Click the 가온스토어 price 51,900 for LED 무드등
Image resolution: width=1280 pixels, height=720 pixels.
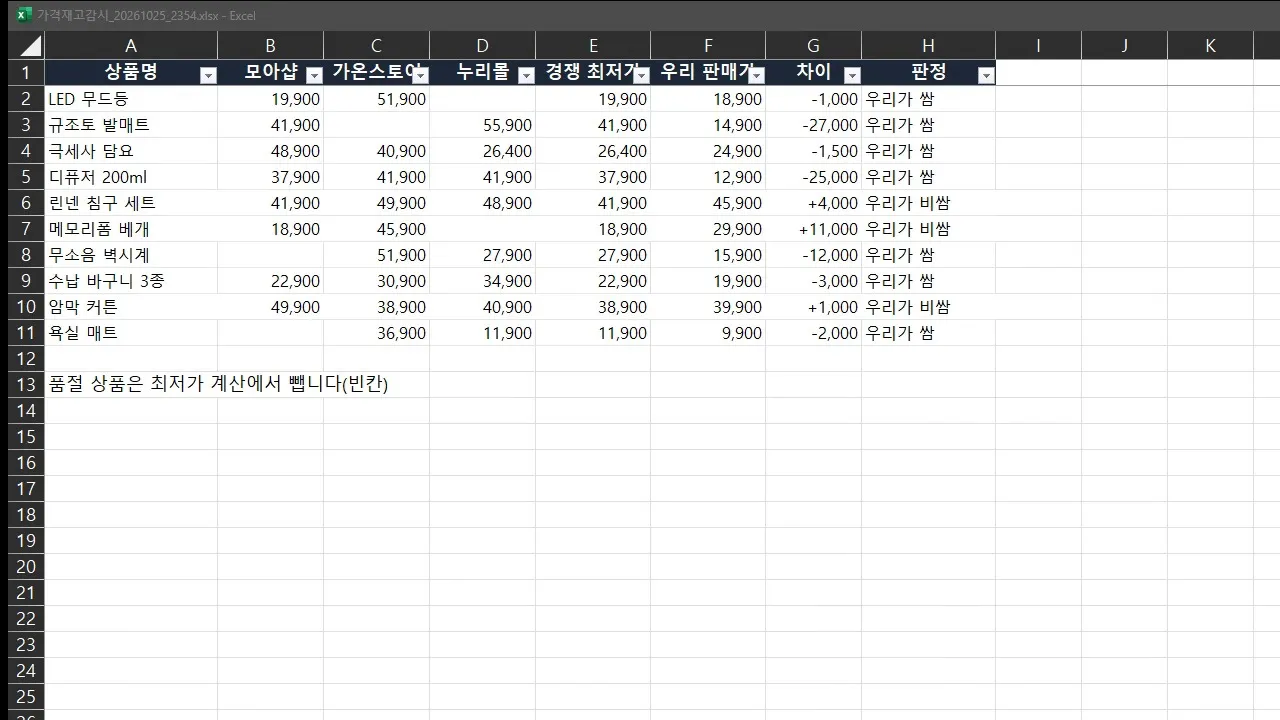point(377,99)
